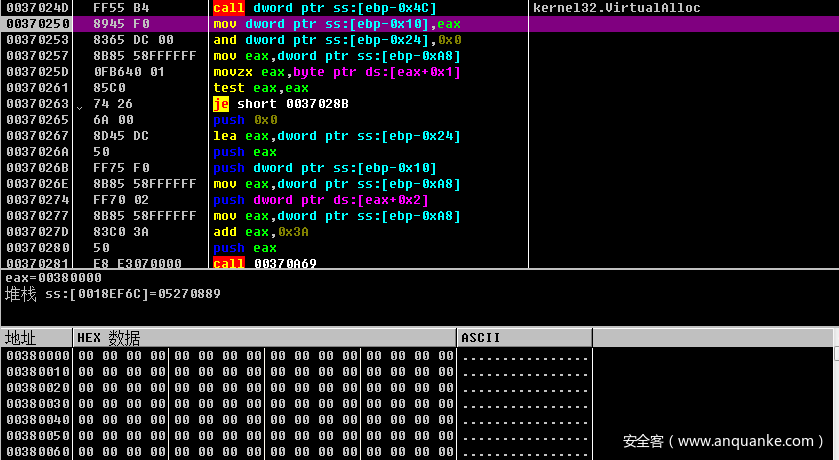Select the opcode bytes 83C0 3A
The width and height of the screenshot is (839, 460).
point(121,232)
